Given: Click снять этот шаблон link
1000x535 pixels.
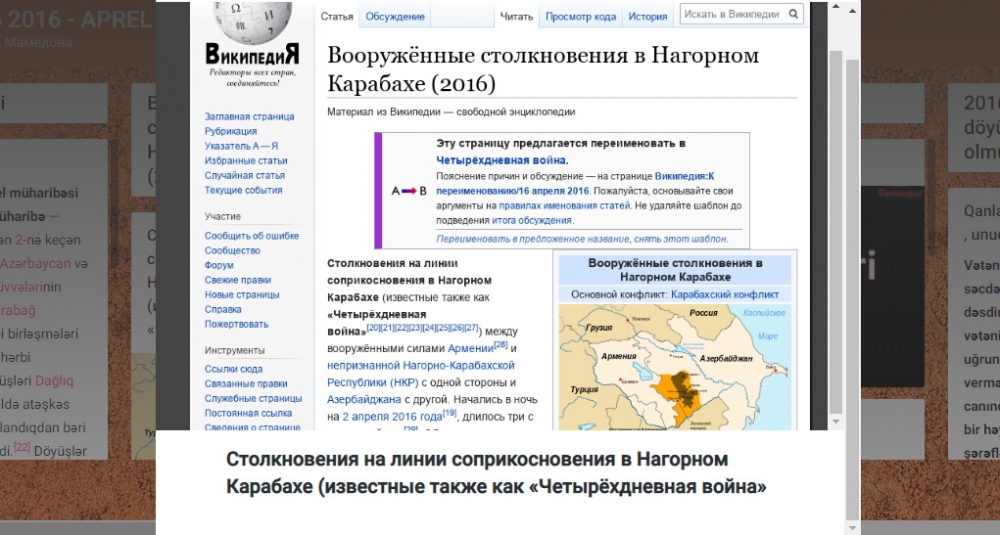Looking at the screenshot, I should (680, 239).
